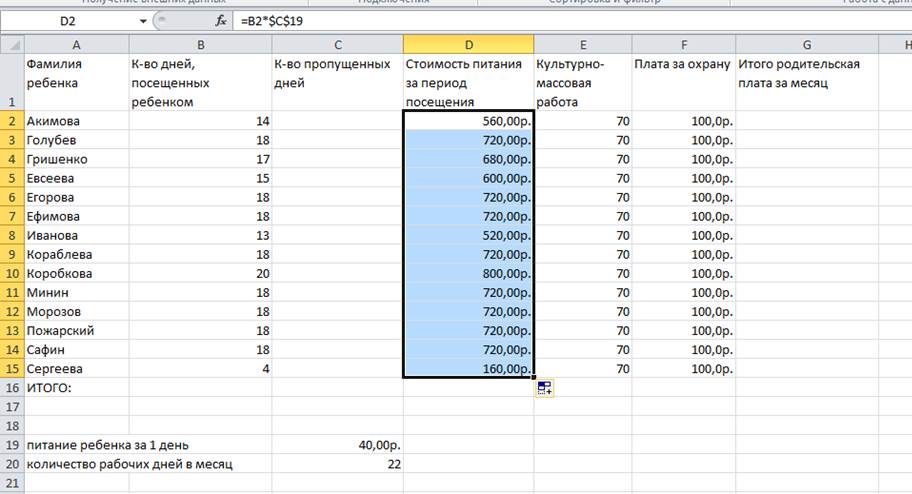Click cell with name Гришенко
The image size is (912, 494).
pos(76,159)
